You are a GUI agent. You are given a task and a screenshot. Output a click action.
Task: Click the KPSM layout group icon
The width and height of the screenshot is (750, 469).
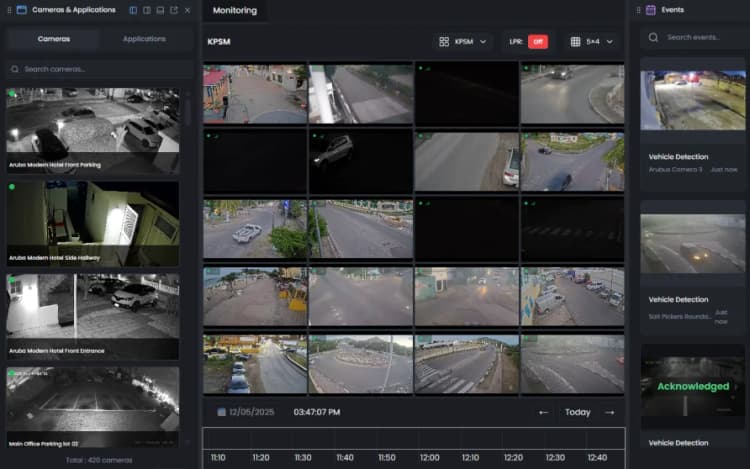[x=444, y=42]
